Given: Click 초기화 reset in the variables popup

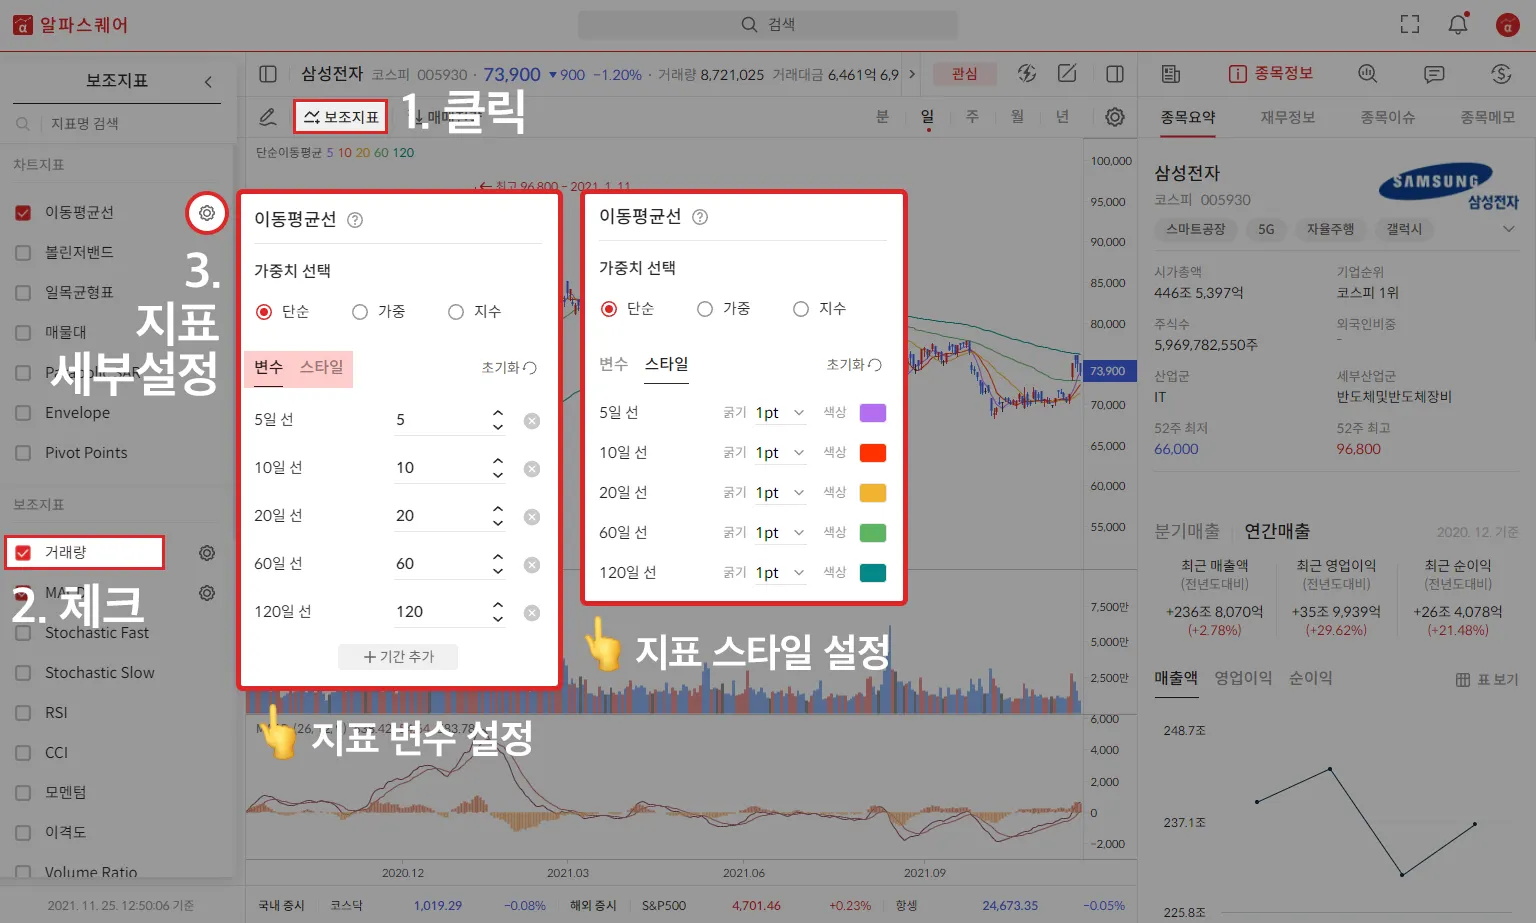Looking at the screenshot, I should point(509,368).
